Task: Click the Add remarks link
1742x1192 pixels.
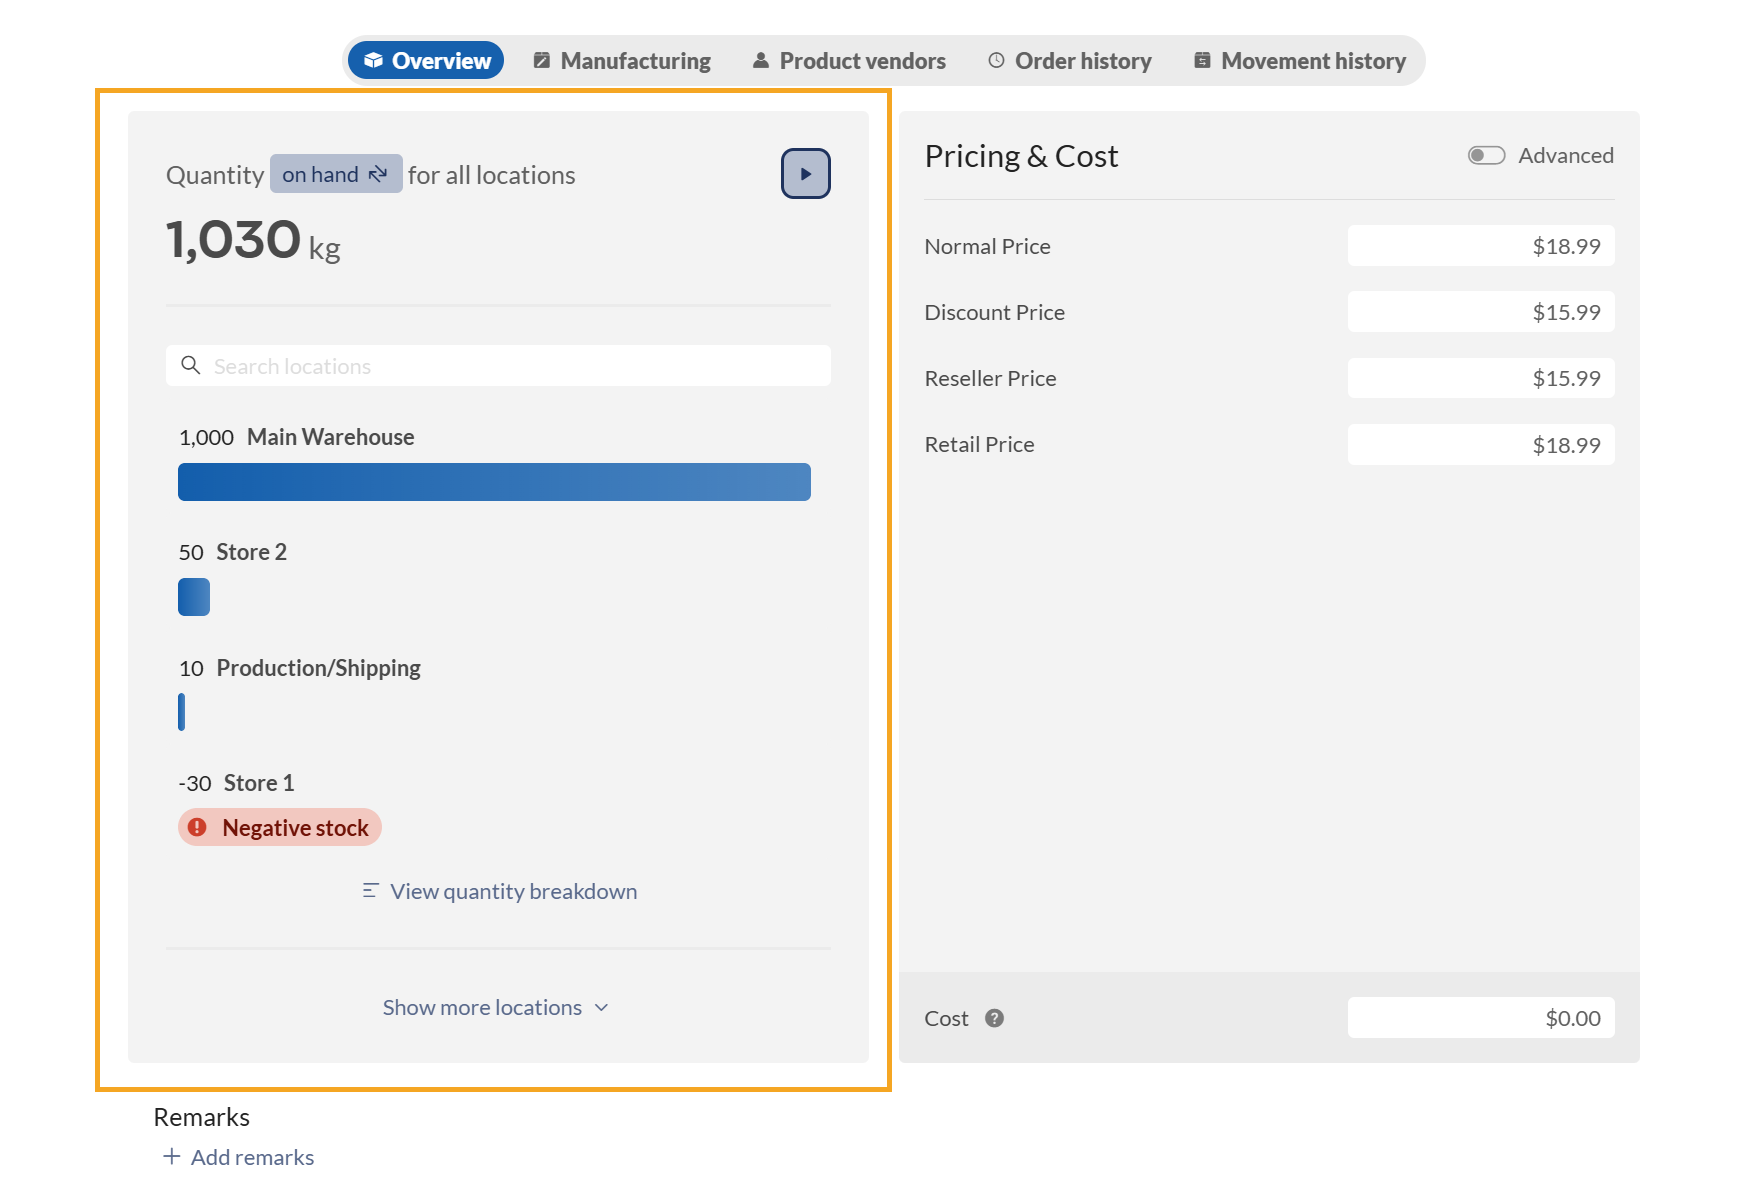Action: click(252, 1157)
